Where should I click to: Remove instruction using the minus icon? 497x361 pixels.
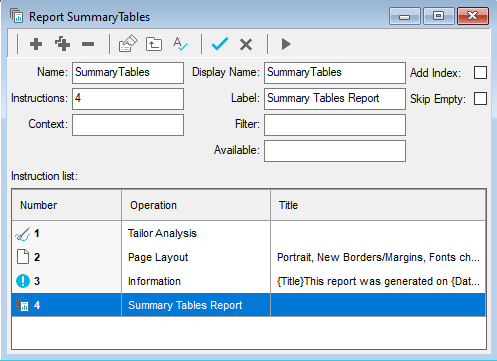coord(88,44)
